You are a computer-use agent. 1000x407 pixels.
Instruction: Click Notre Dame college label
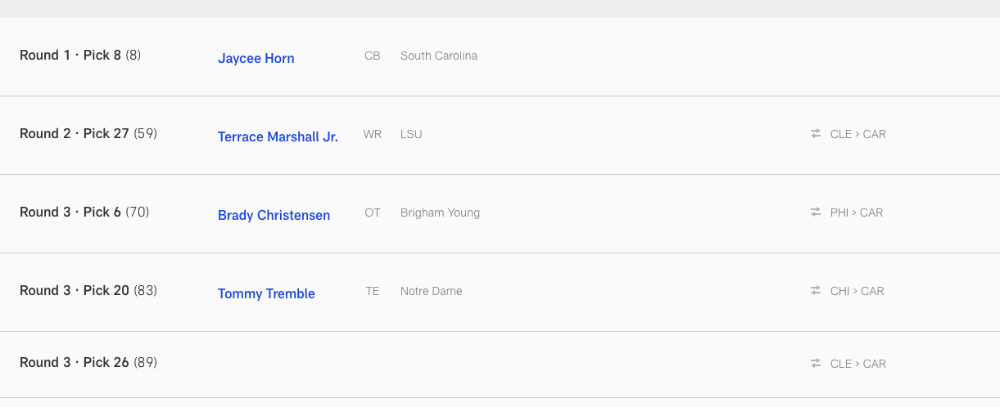[x=431, y=291]
